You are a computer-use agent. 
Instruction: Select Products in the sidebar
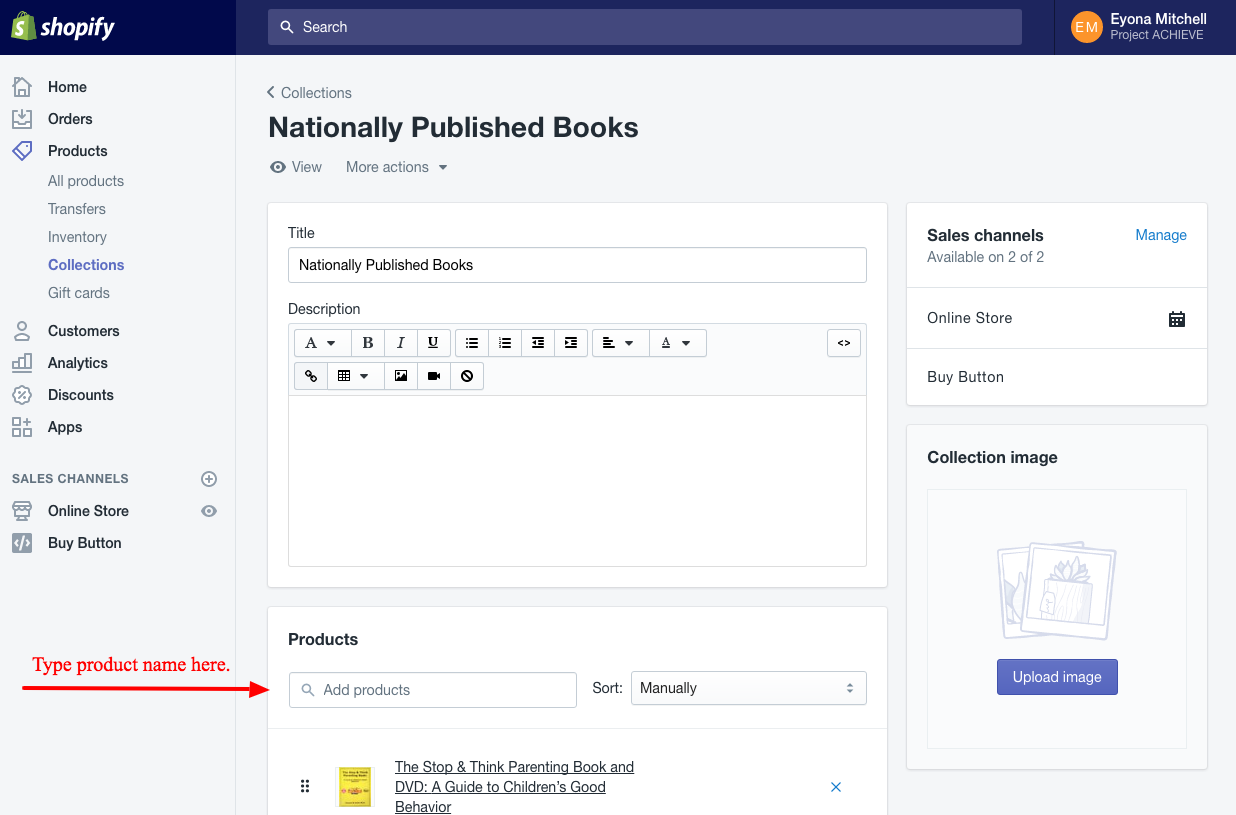[x=77, y=151]
